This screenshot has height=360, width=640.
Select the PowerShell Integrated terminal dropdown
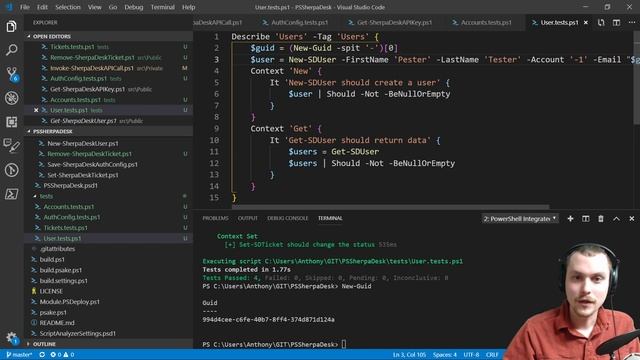[x=520, y=219]
